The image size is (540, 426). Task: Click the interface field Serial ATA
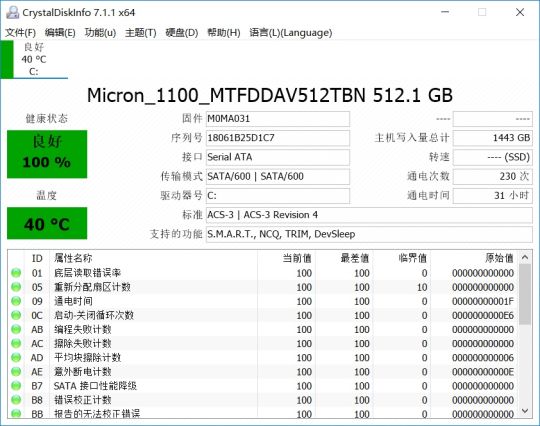[278, 157]
